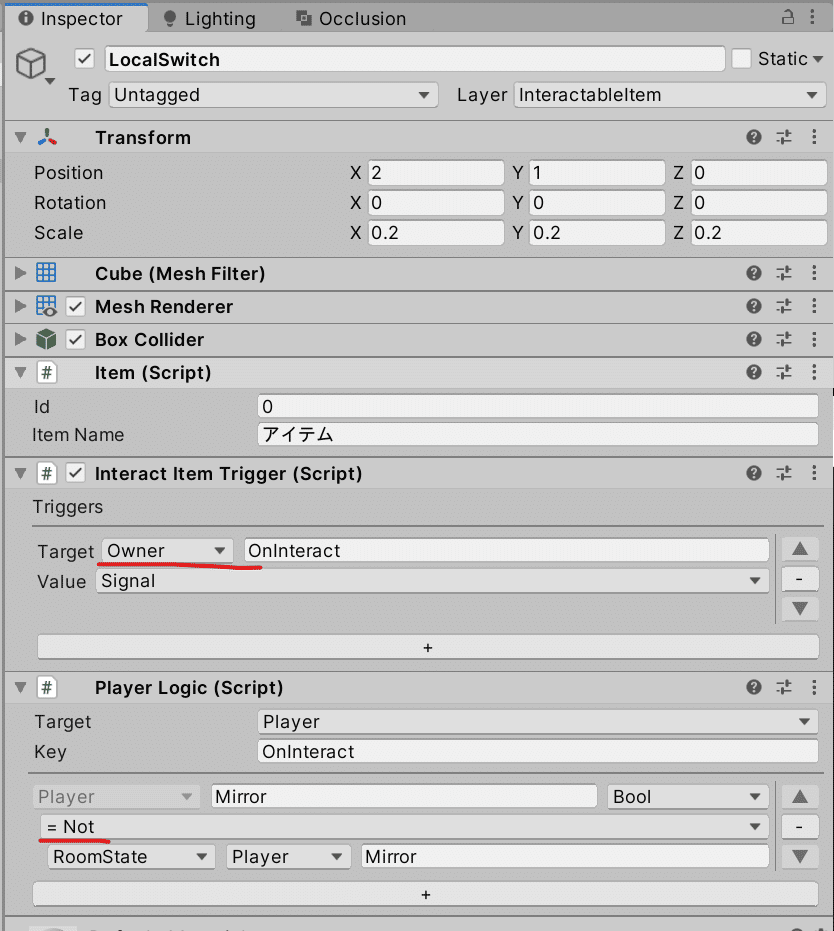Open the Inspector panel kebab menu
The width and height of the screenshot is (834, 931).
point(812,17)
